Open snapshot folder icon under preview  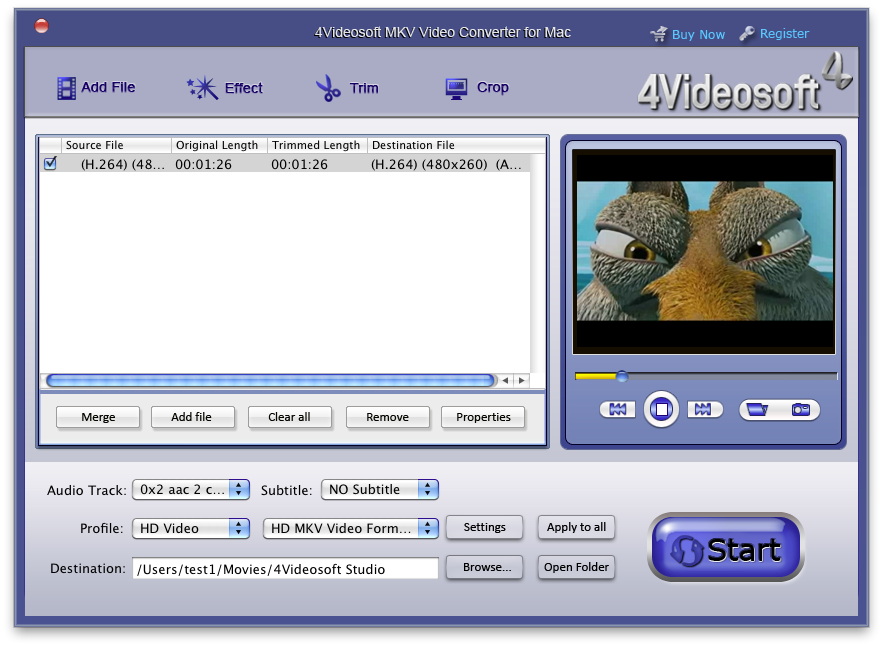tap(758, 409)
